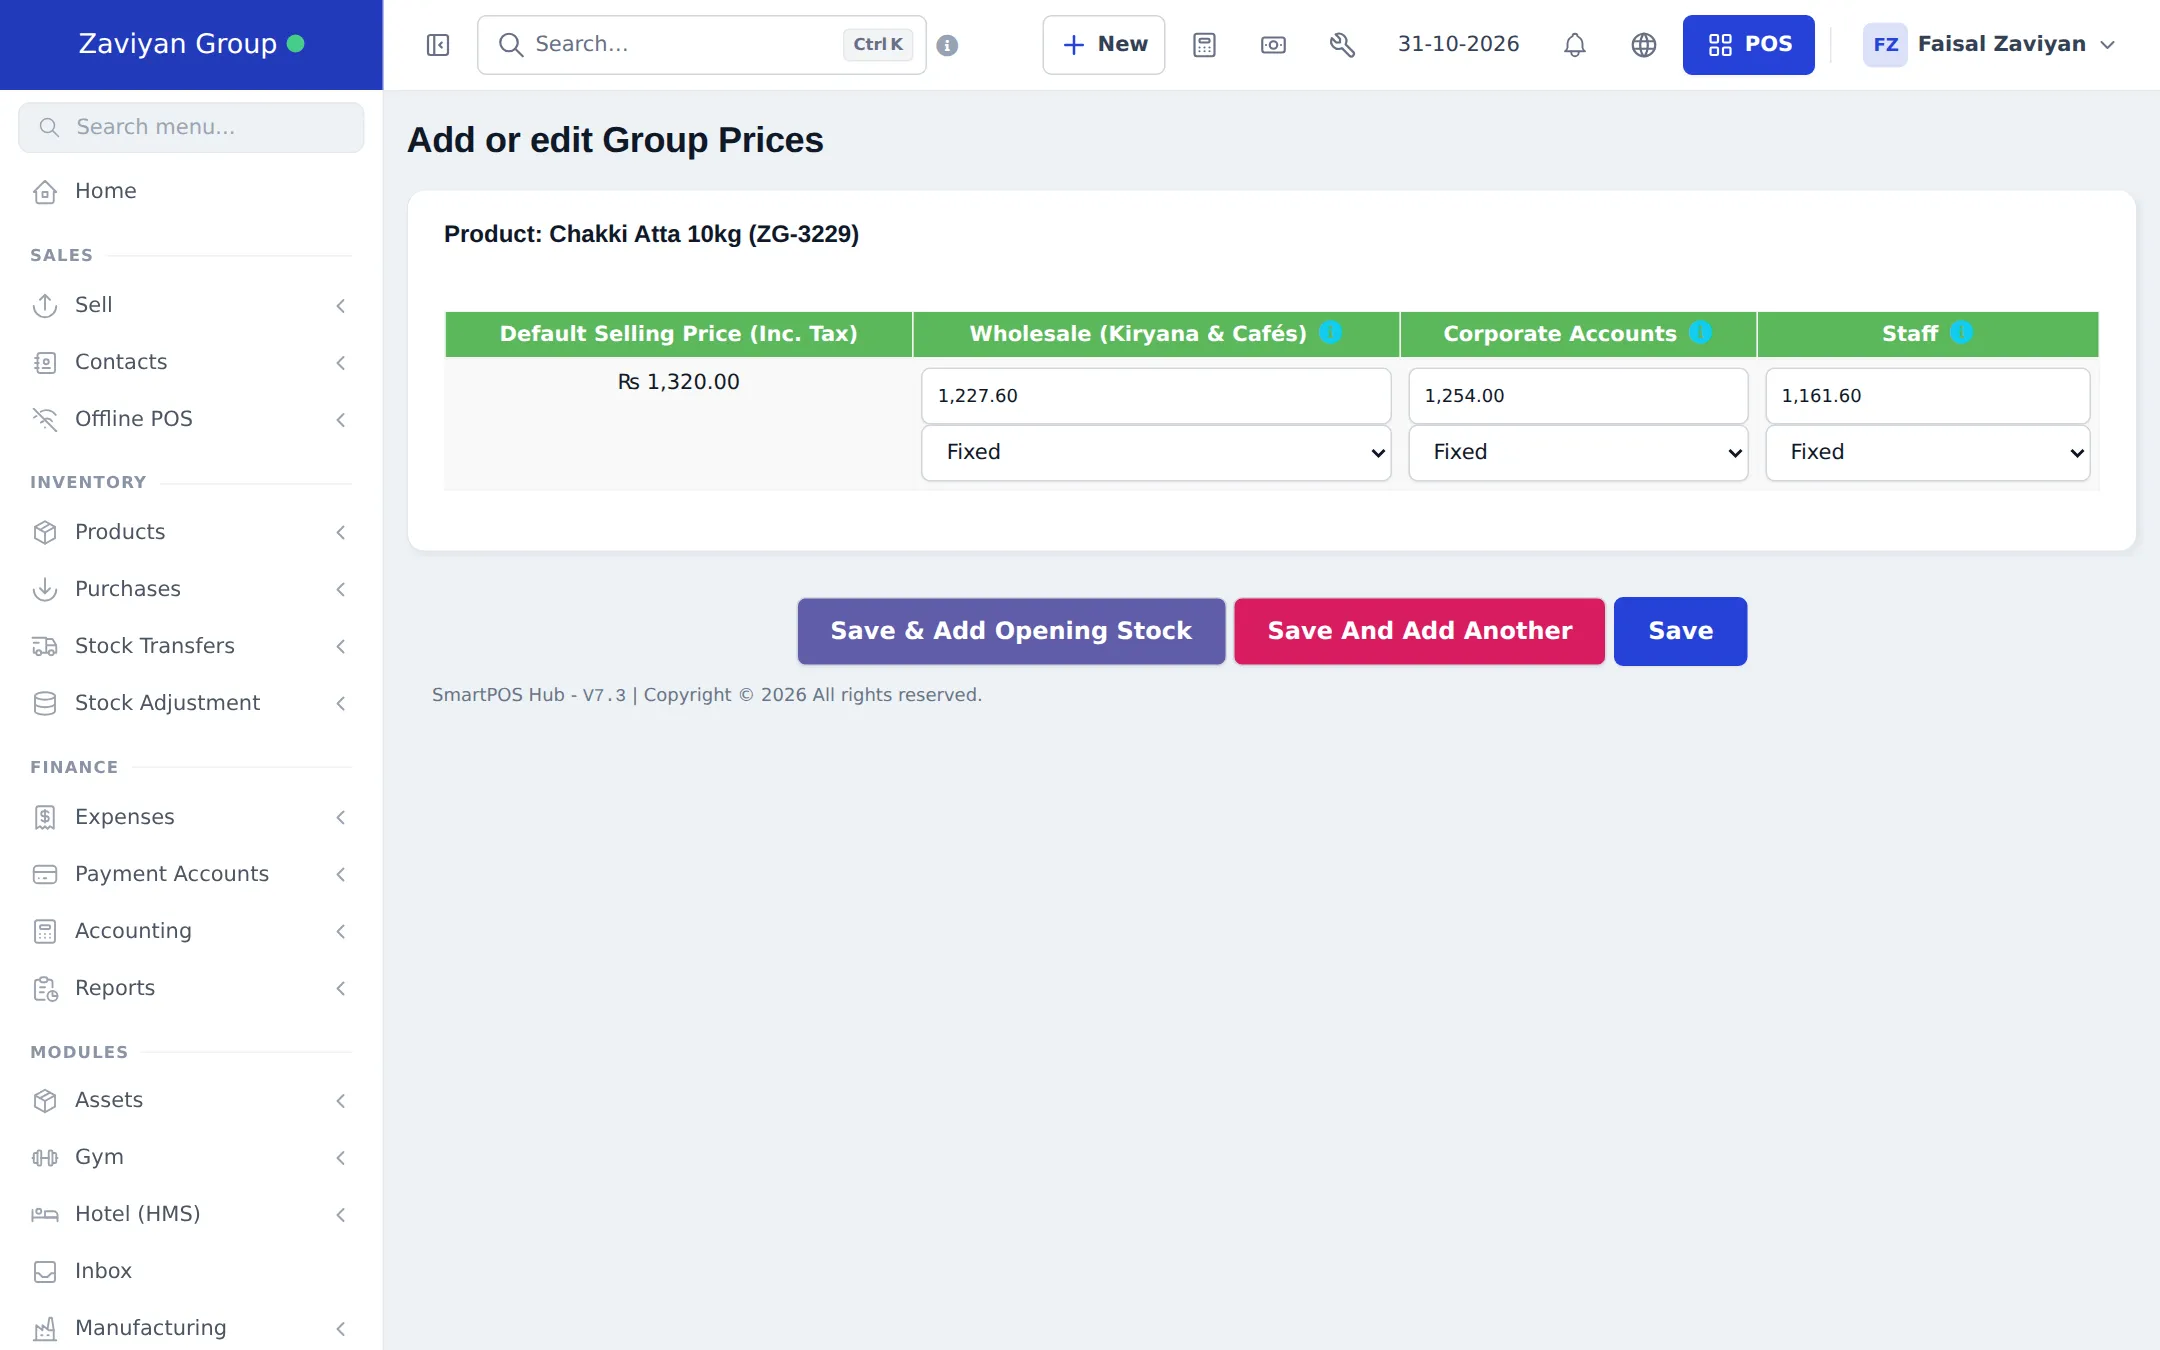
Task: Expand the Assets submenu chevron
Action: tap(341, 1100)
